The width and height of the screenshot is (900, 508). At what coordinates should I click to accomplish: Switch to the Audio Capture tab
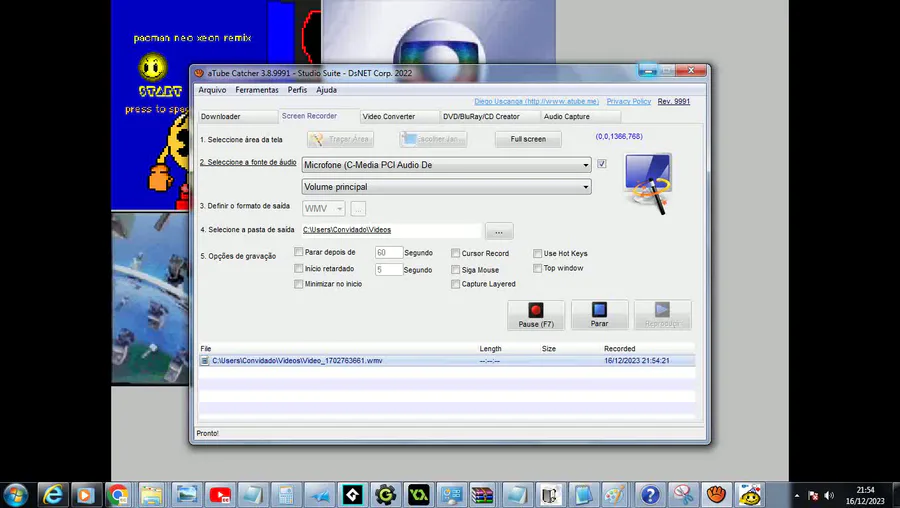580,117
